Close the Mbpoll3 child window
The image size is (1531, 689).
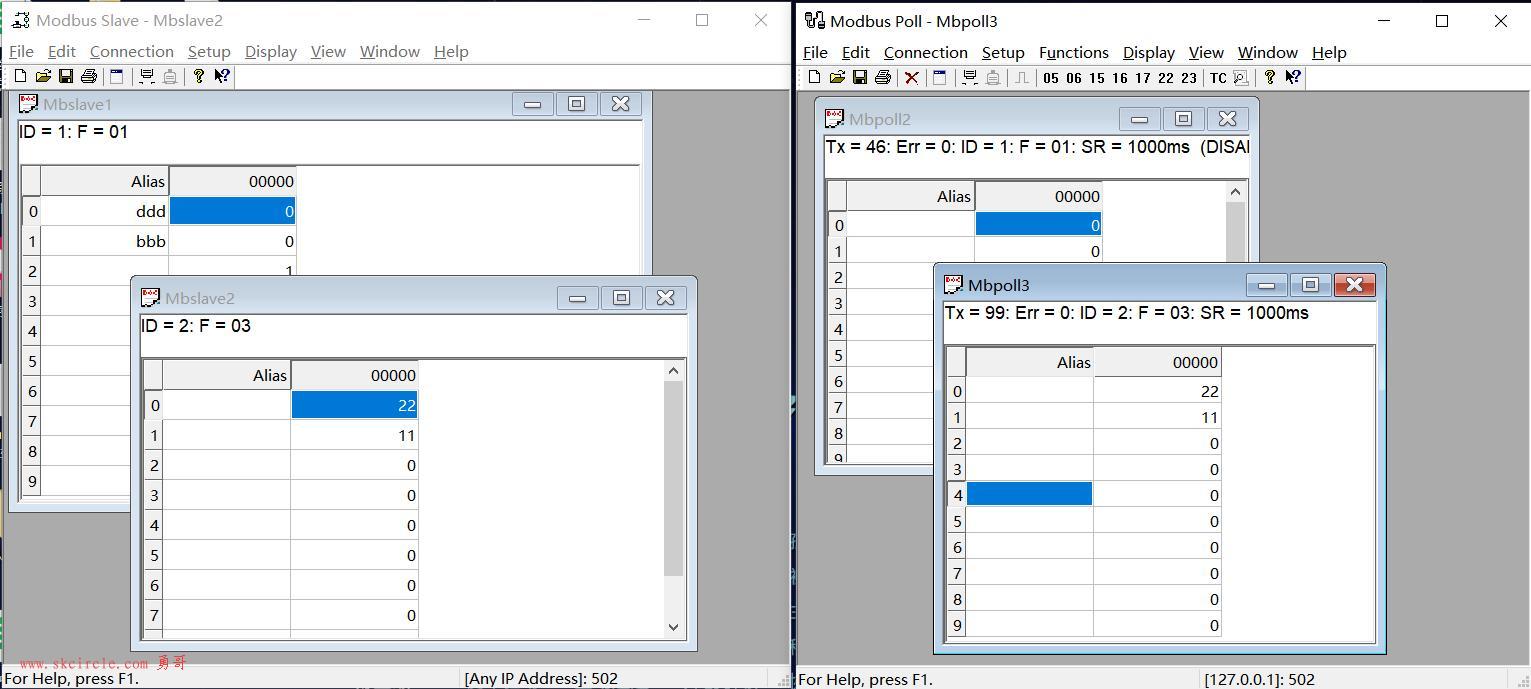tap(1354, 285)
